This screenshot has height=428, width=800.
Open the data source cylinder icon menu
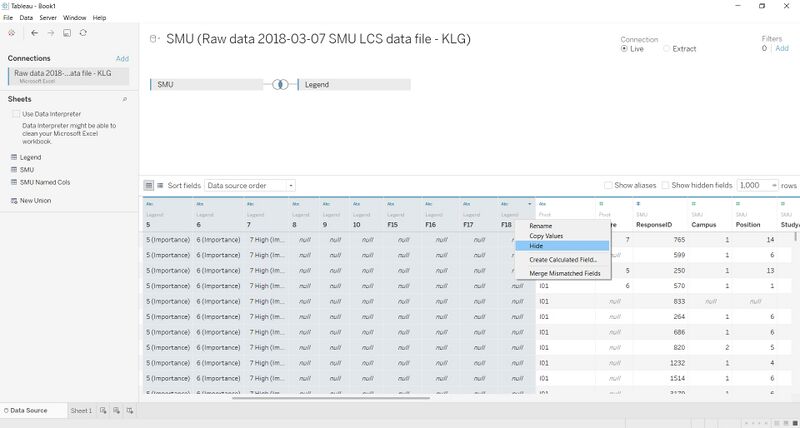(154, 39)
